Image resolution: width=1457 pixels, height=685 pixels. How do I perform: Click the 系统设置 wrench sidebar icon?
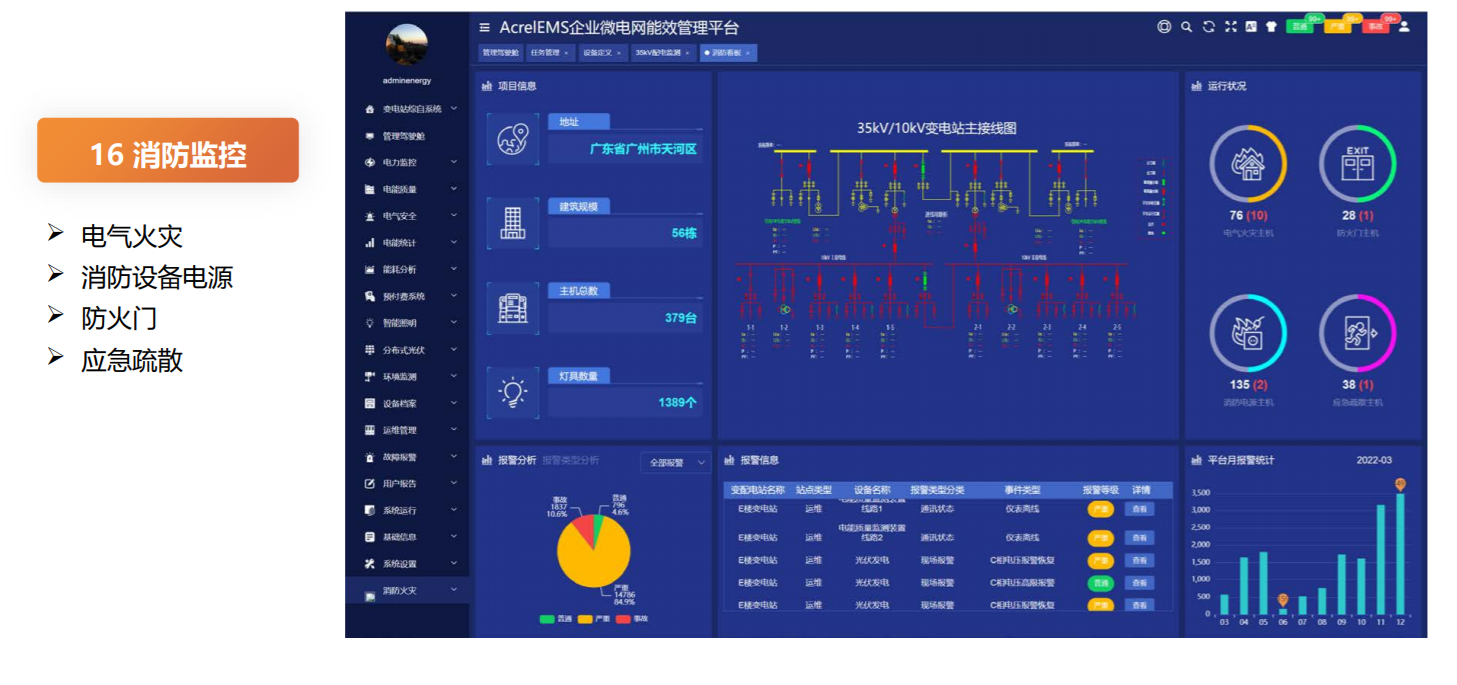[370, 564]
